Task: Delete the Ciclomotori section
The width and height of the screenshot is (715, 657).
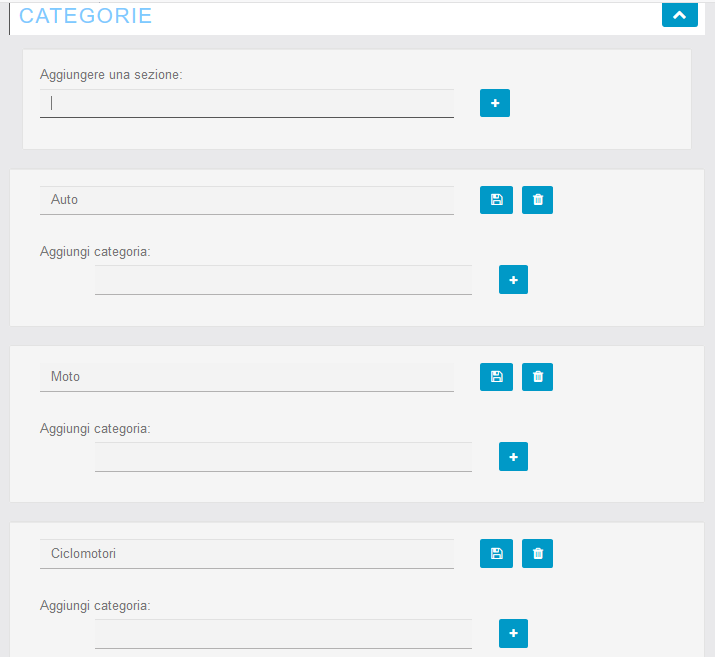Action: point(537,554)
